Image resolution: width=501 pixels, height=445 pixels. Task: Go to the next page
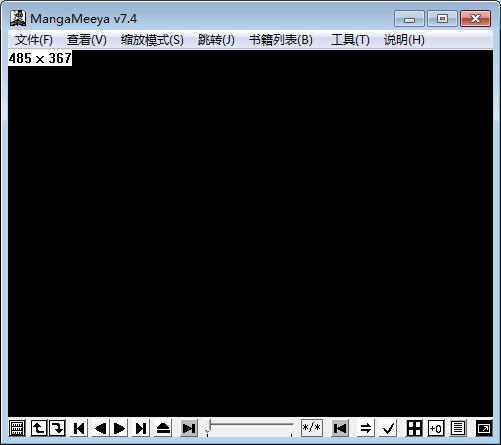pos(119,428)
